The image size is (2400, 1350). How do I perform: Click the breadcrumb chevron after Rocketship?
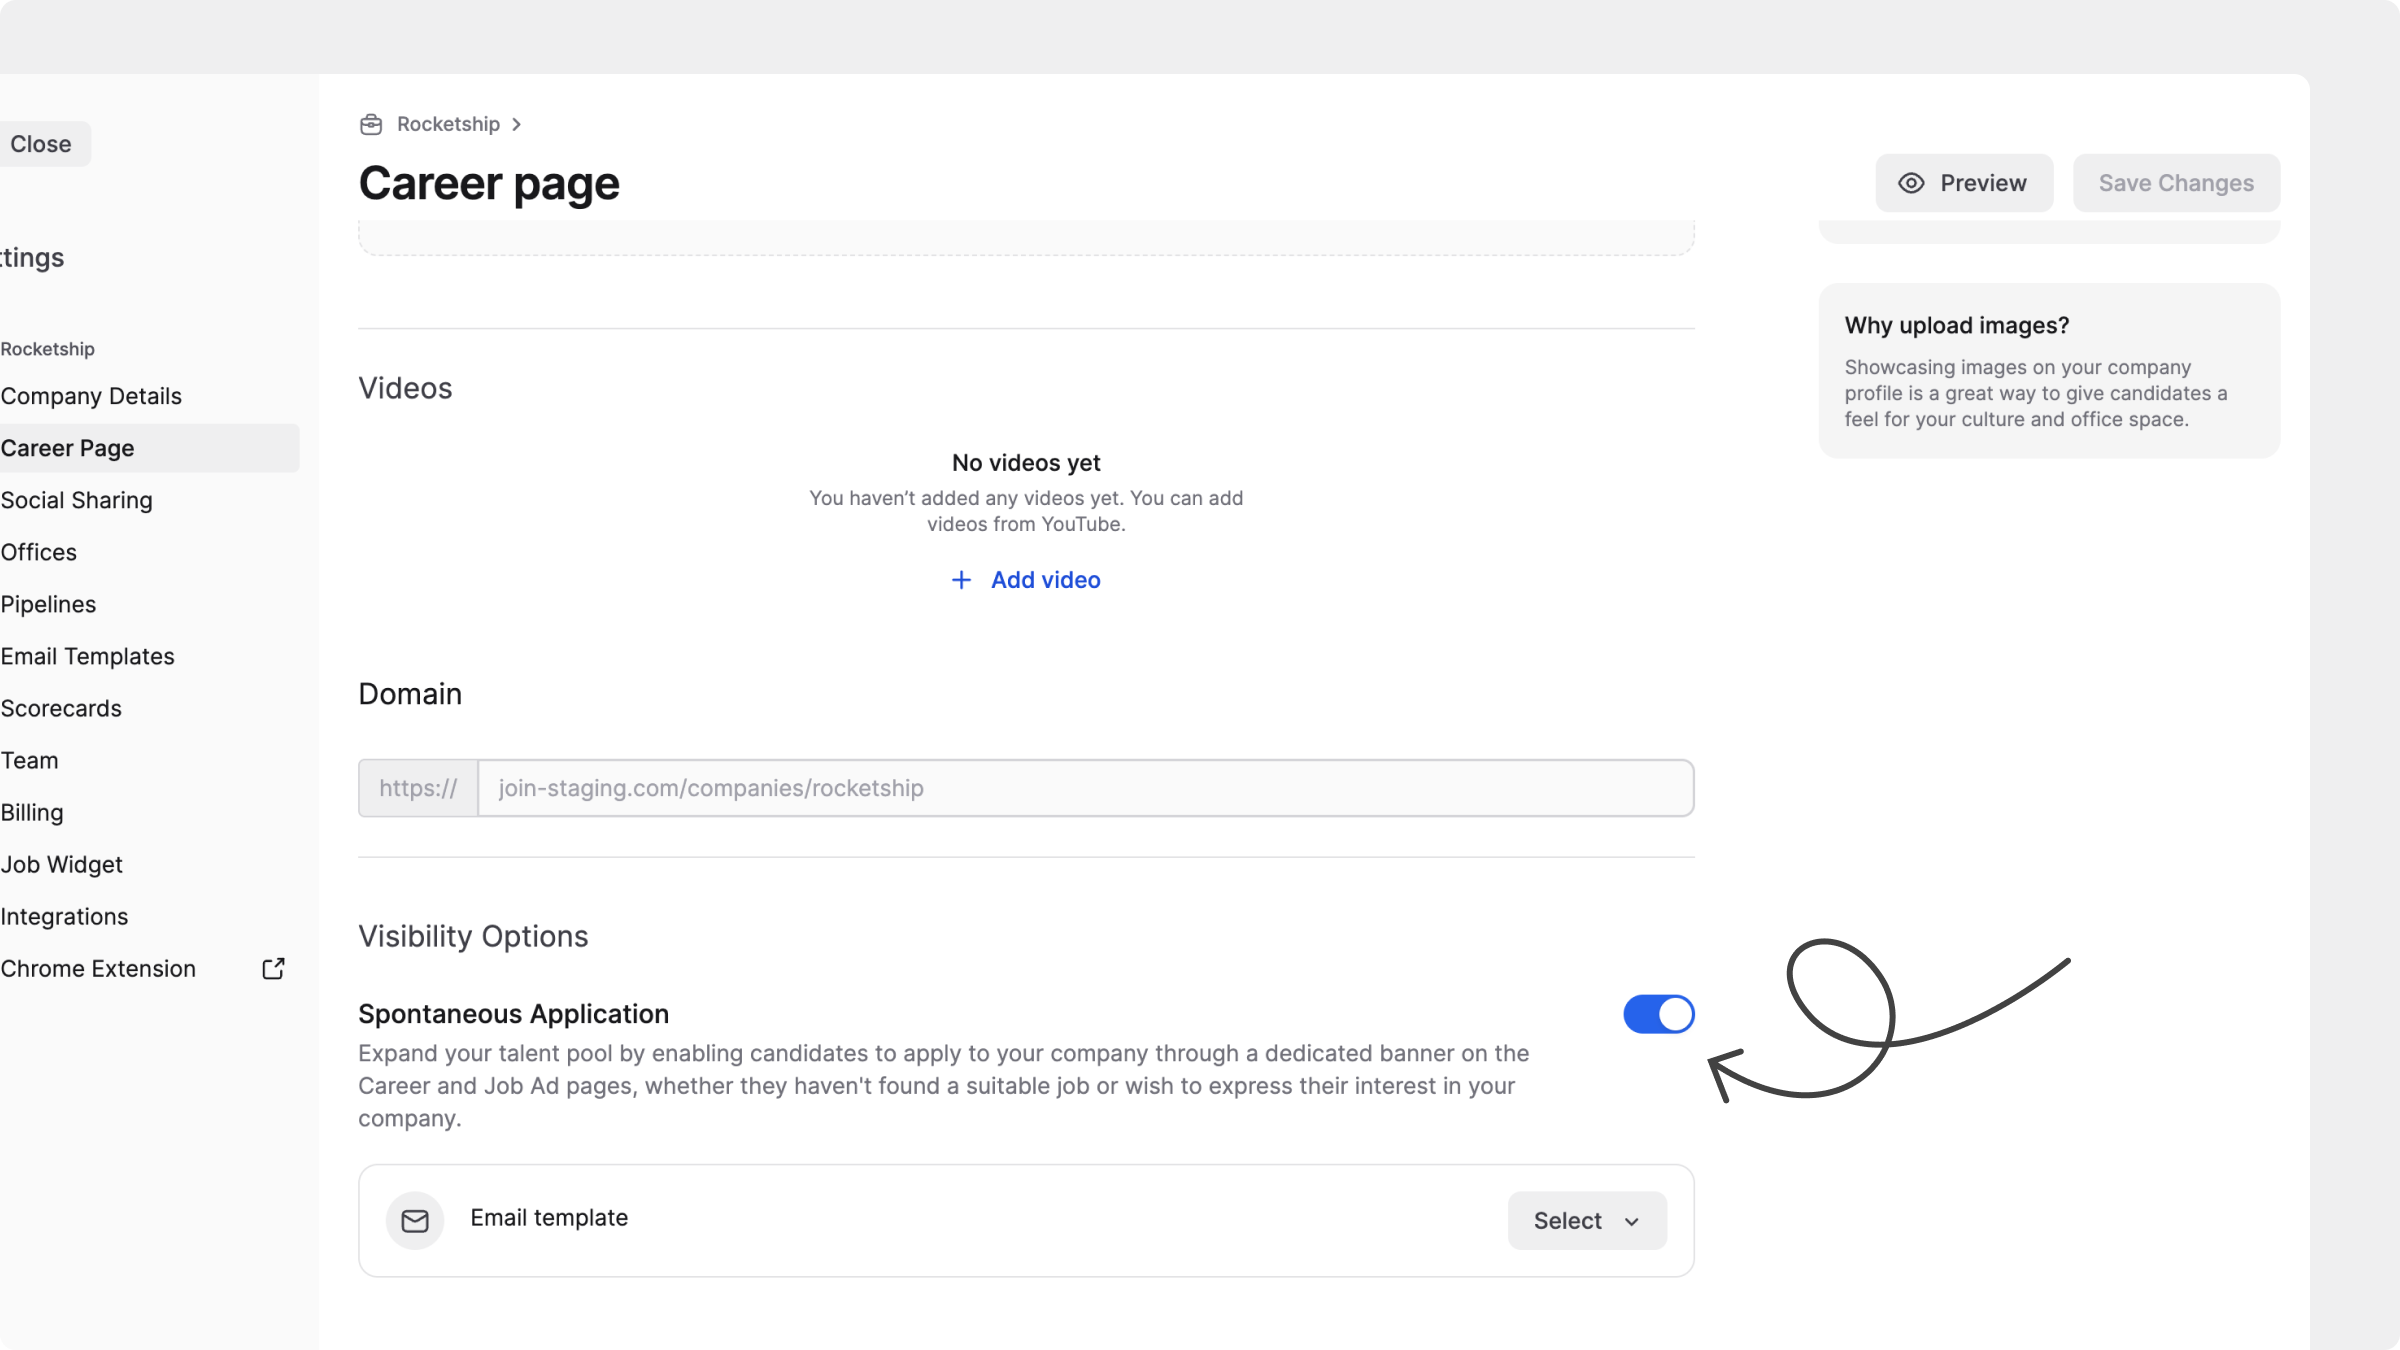coord(516,124)
